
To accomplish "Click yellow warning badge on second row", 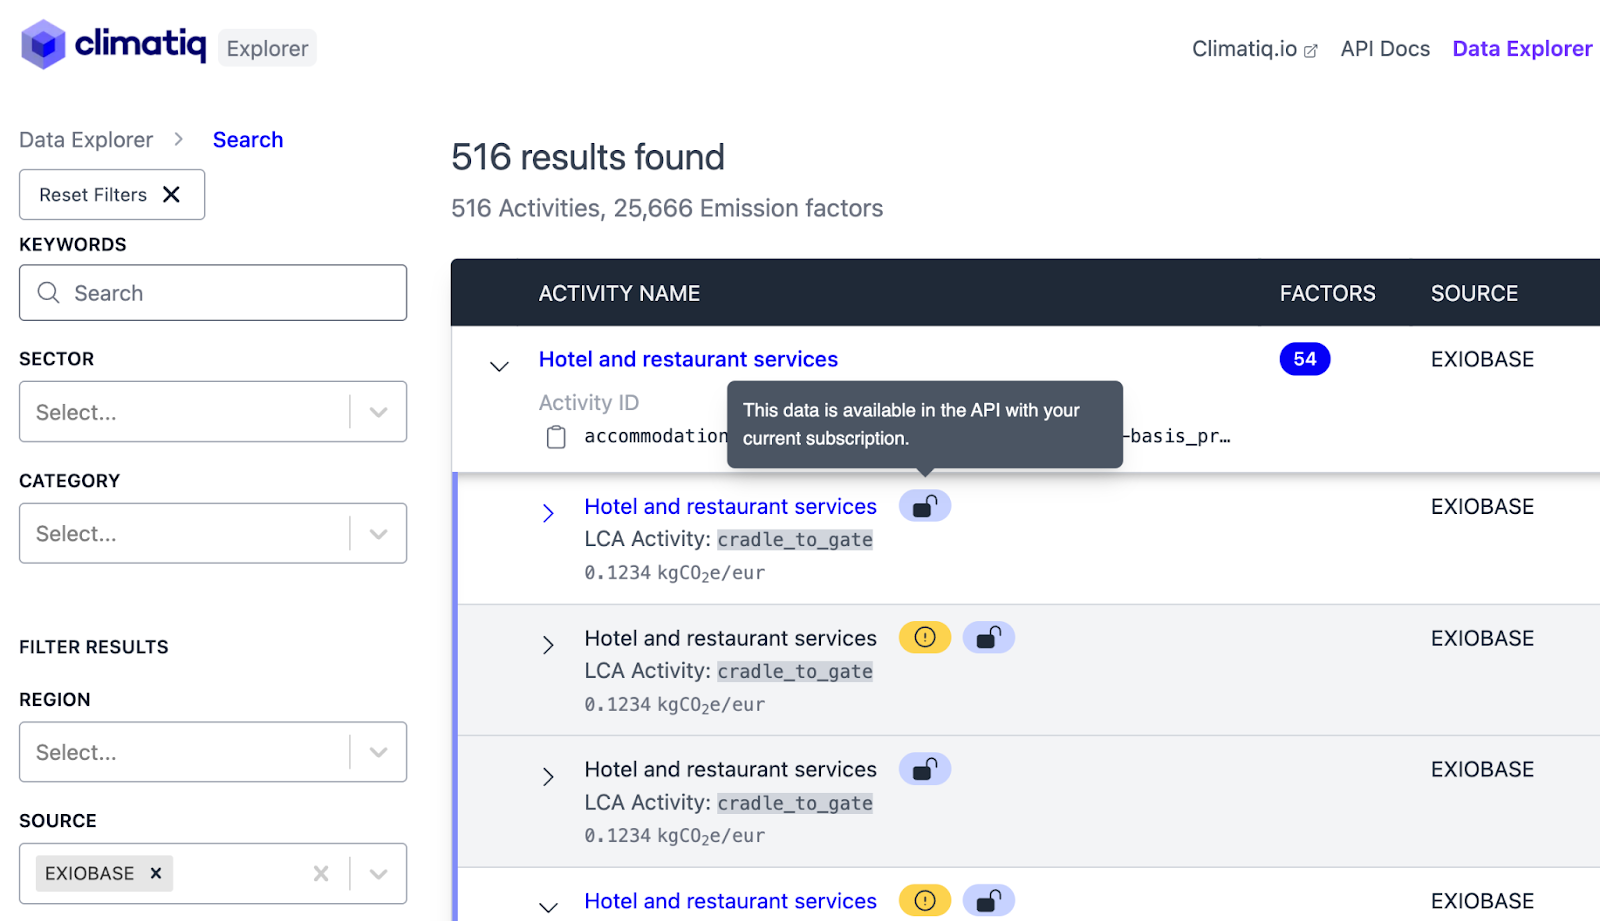I will coord(925,637).
